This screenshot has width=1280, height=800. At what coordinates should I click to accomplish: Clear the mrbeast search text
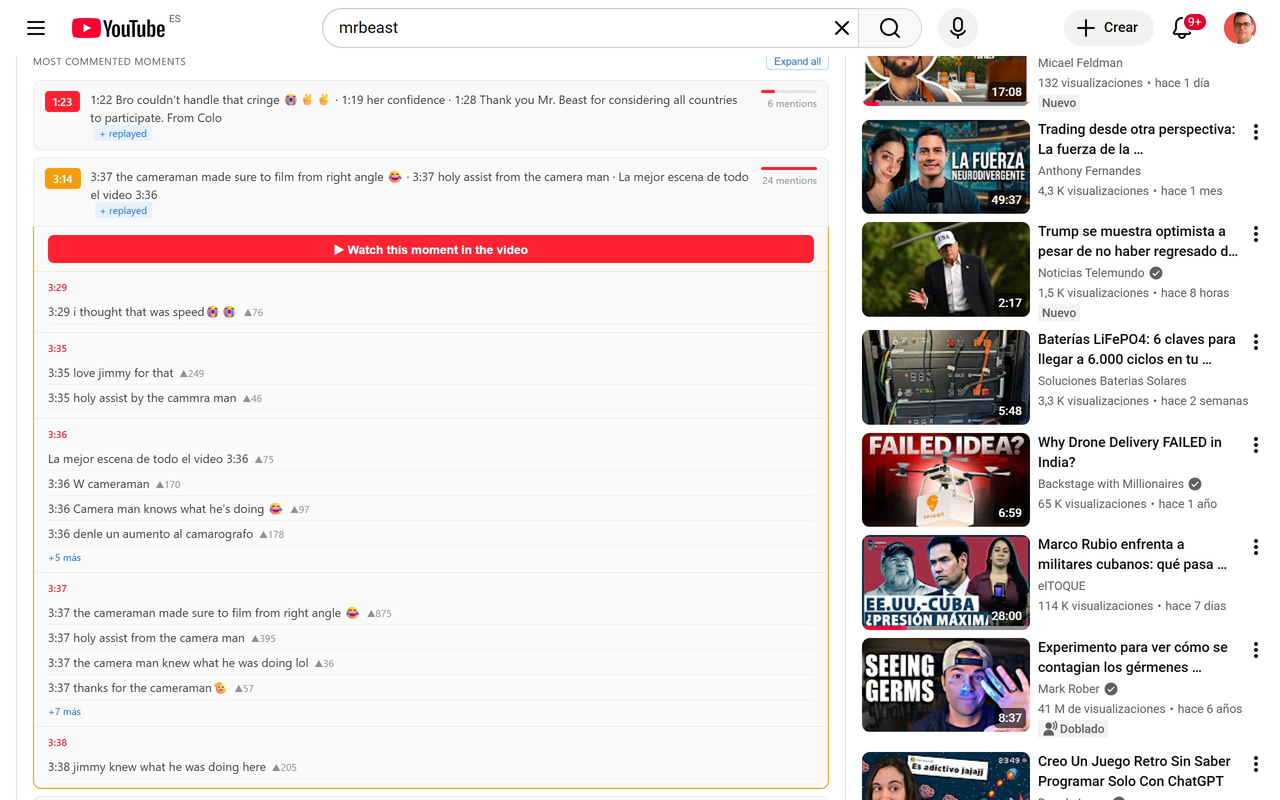(842, 28)
